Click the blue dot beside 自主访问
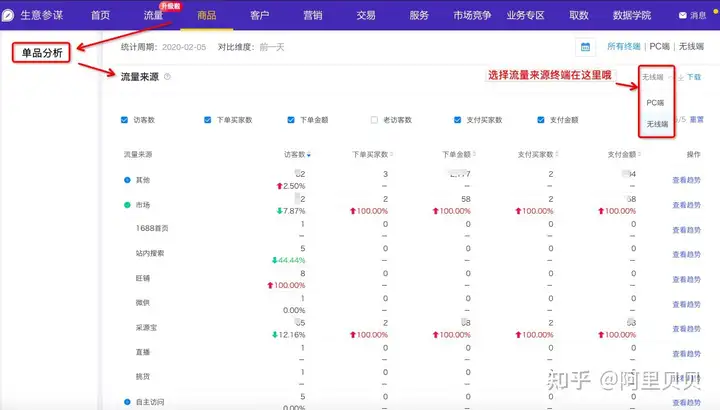This screenshot has height=410, width=720. [x=127, y=402]
